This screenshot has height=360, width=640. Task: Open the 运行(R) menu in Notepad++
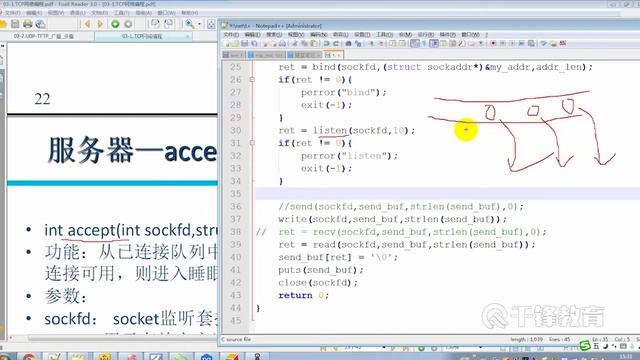[x=426, y=35]
